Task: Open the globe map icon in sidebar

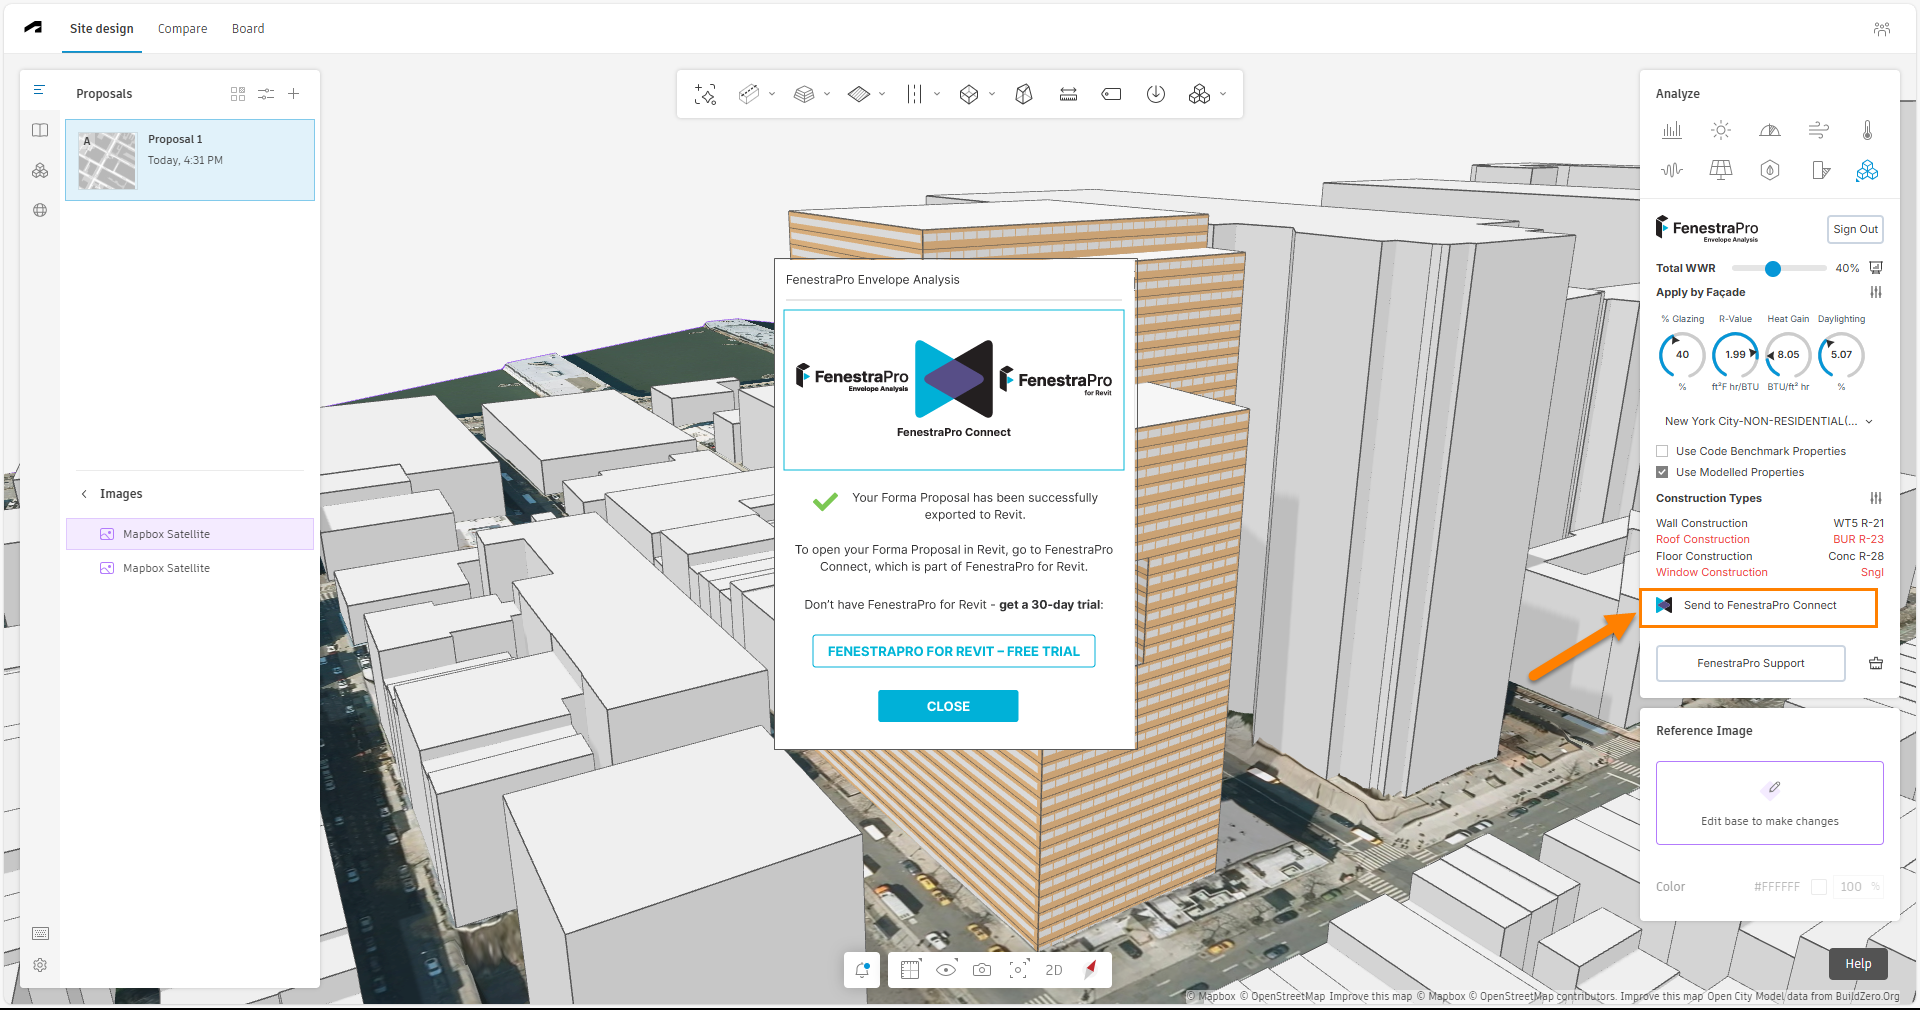Action: (40, 210)
